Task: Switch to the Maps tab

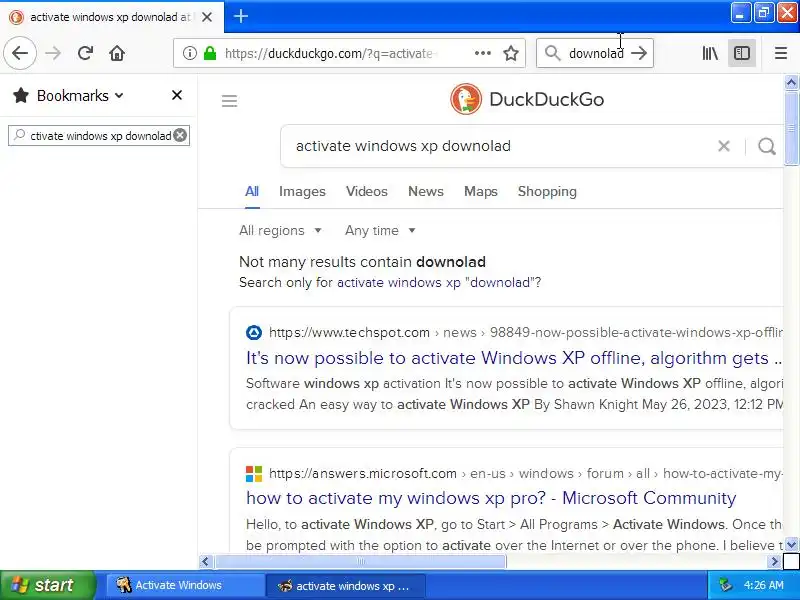Action: [481, 191]
